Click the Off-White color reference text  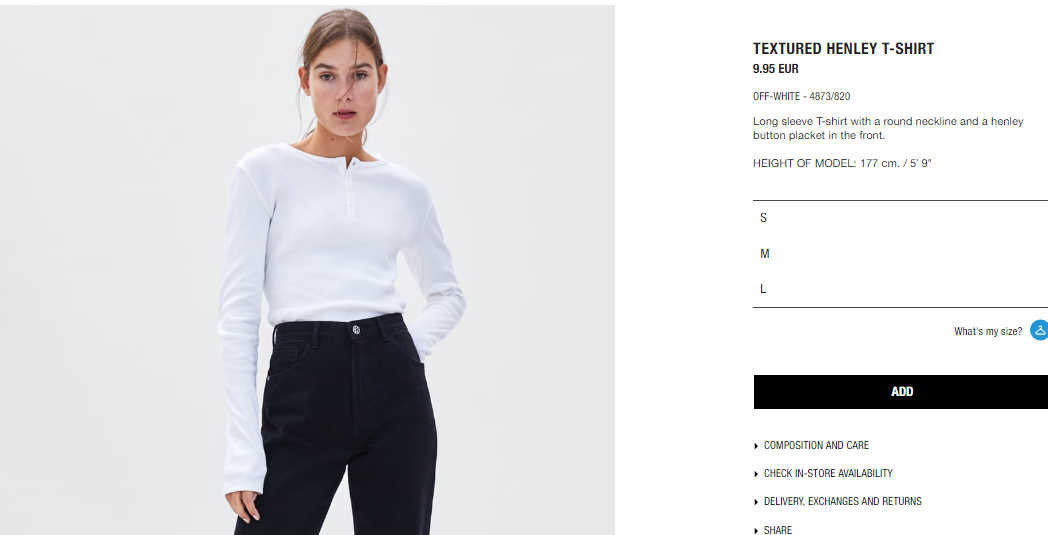point(801,96)
